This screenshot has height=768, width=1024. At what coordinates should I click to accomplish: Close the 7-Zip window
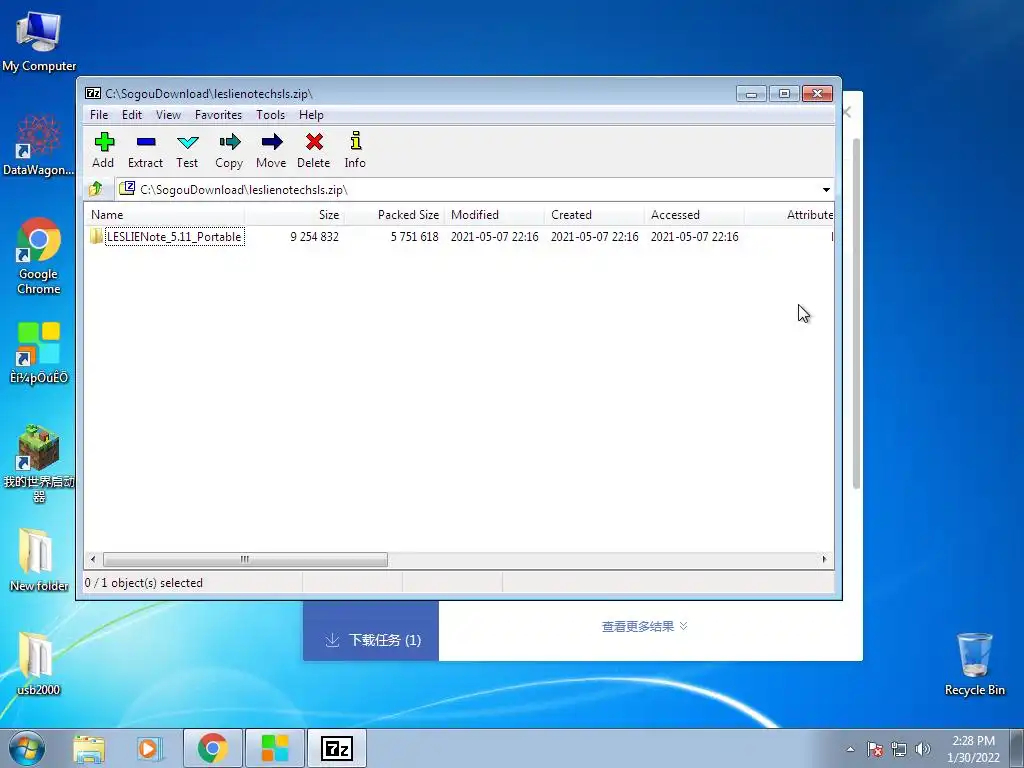point(817,94)
